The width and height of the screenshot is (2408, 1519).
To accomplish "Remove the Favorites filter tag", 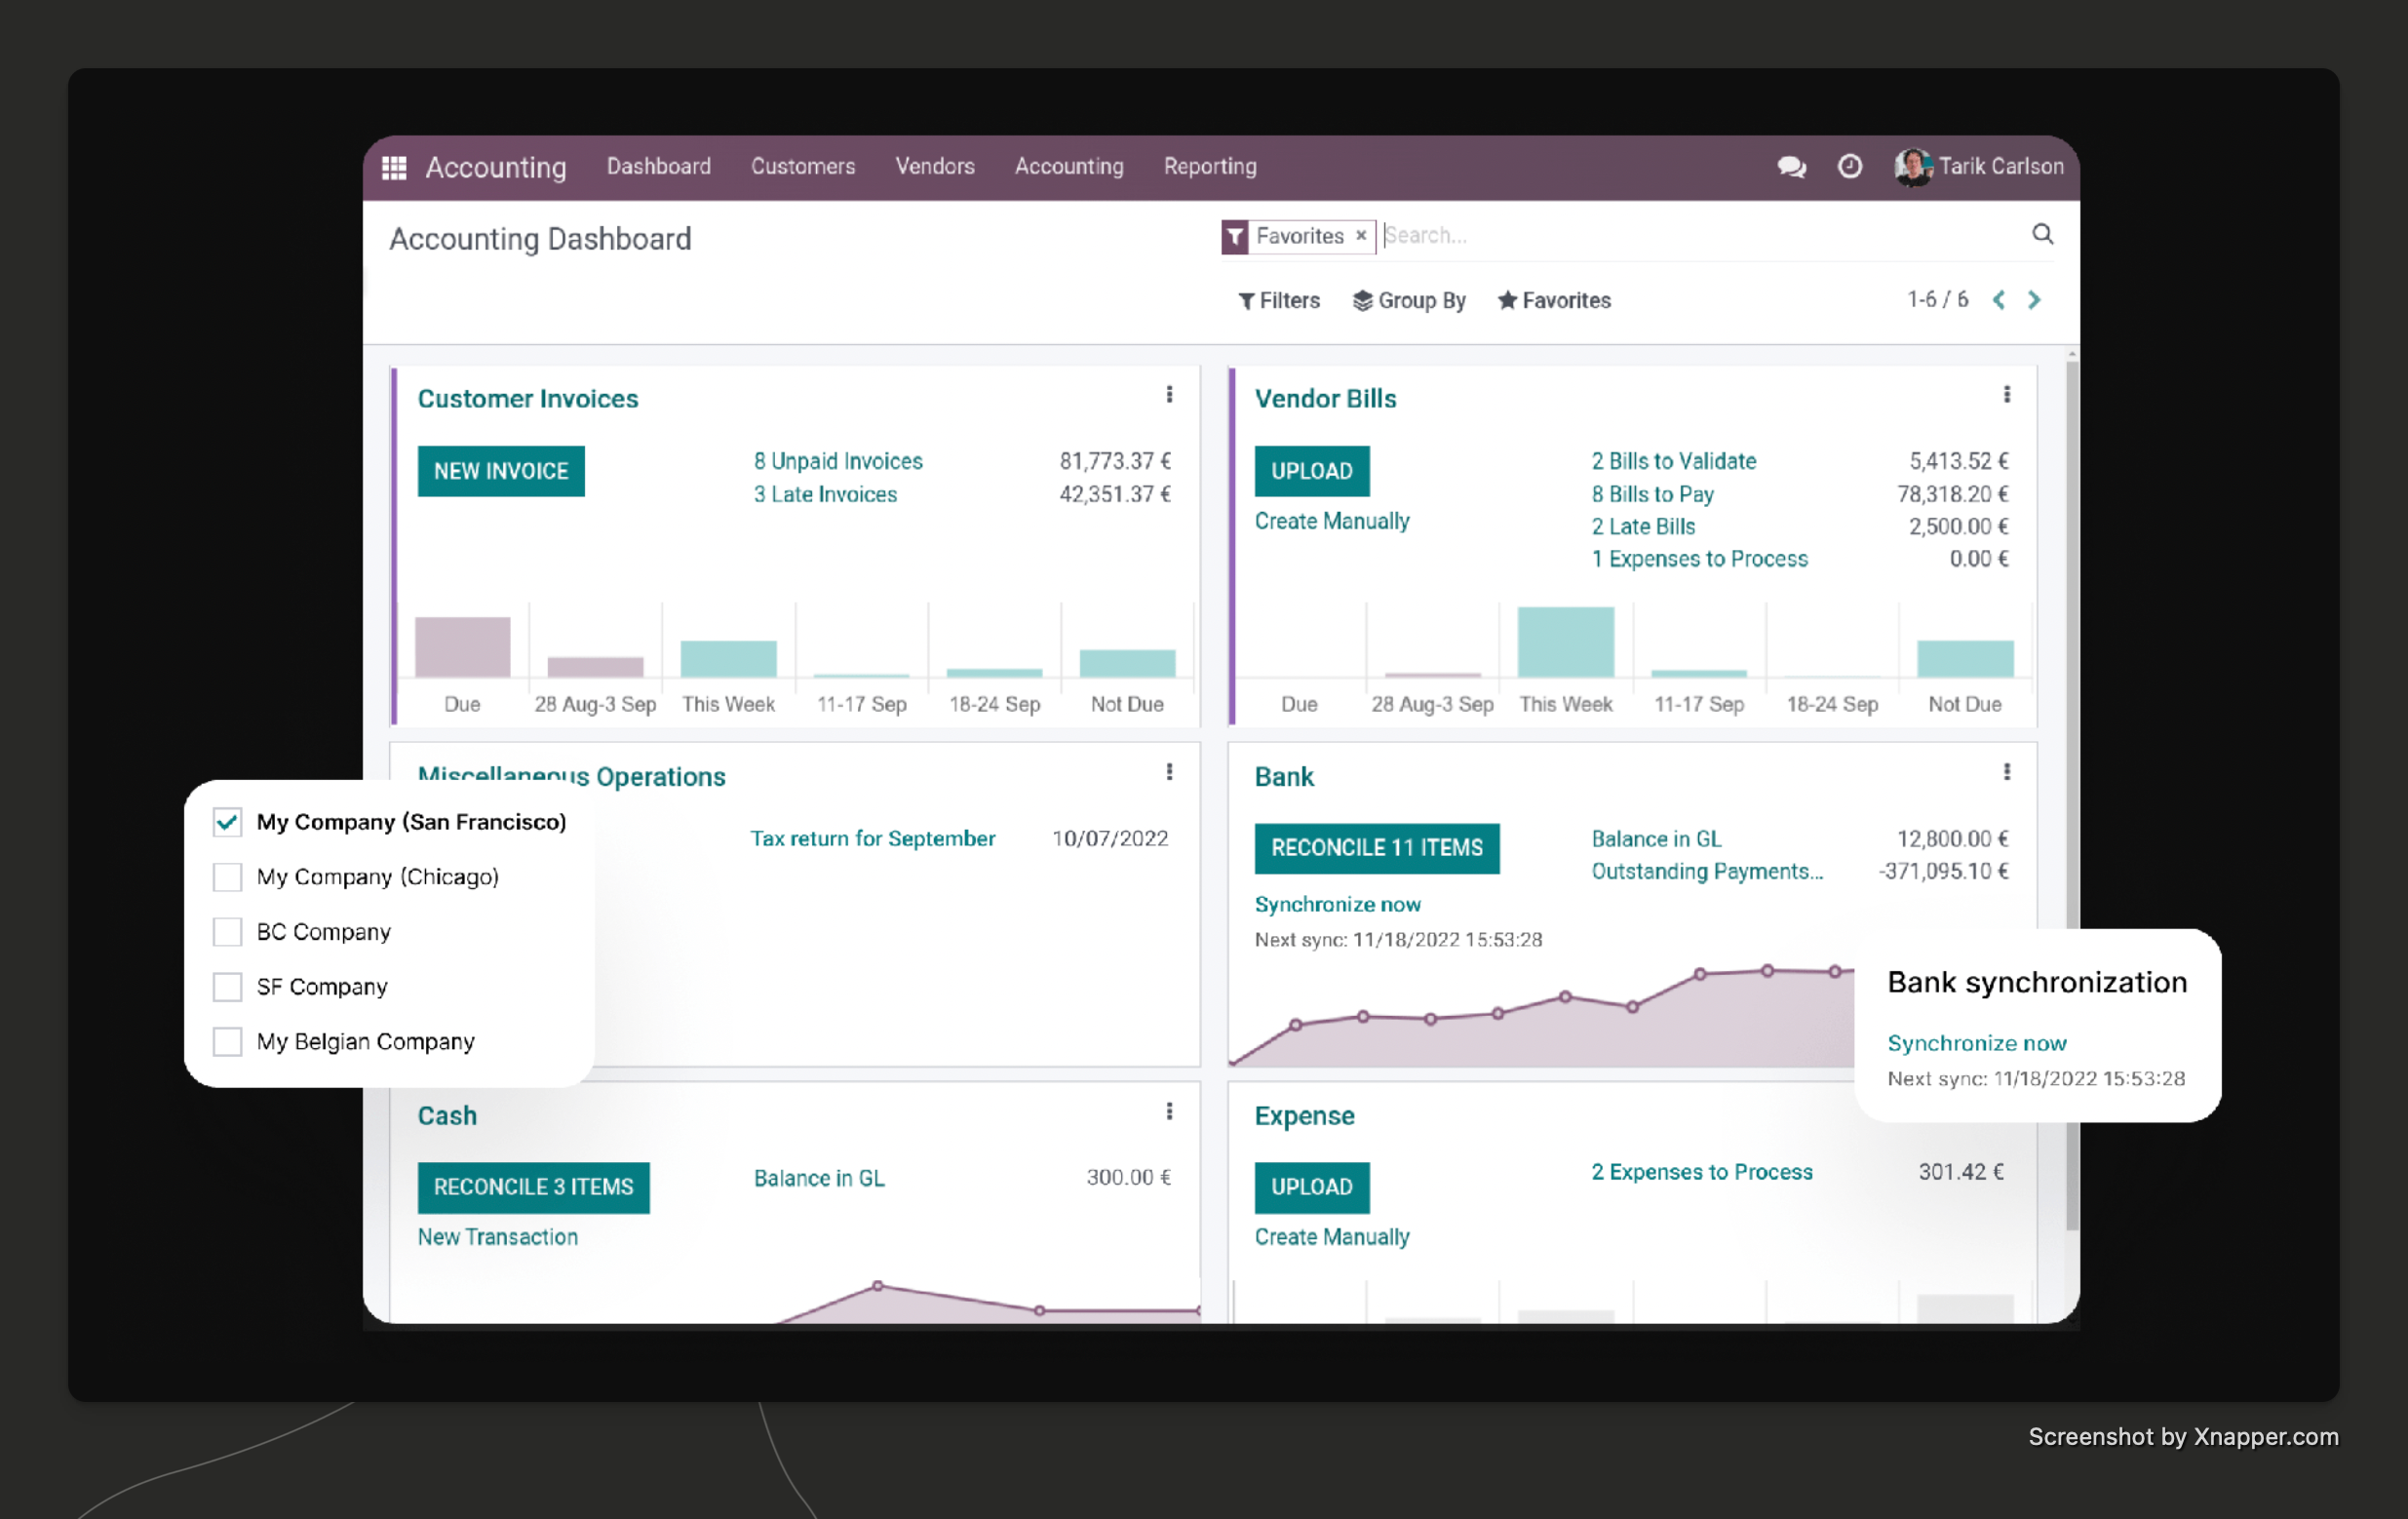I will point(1361,236).
